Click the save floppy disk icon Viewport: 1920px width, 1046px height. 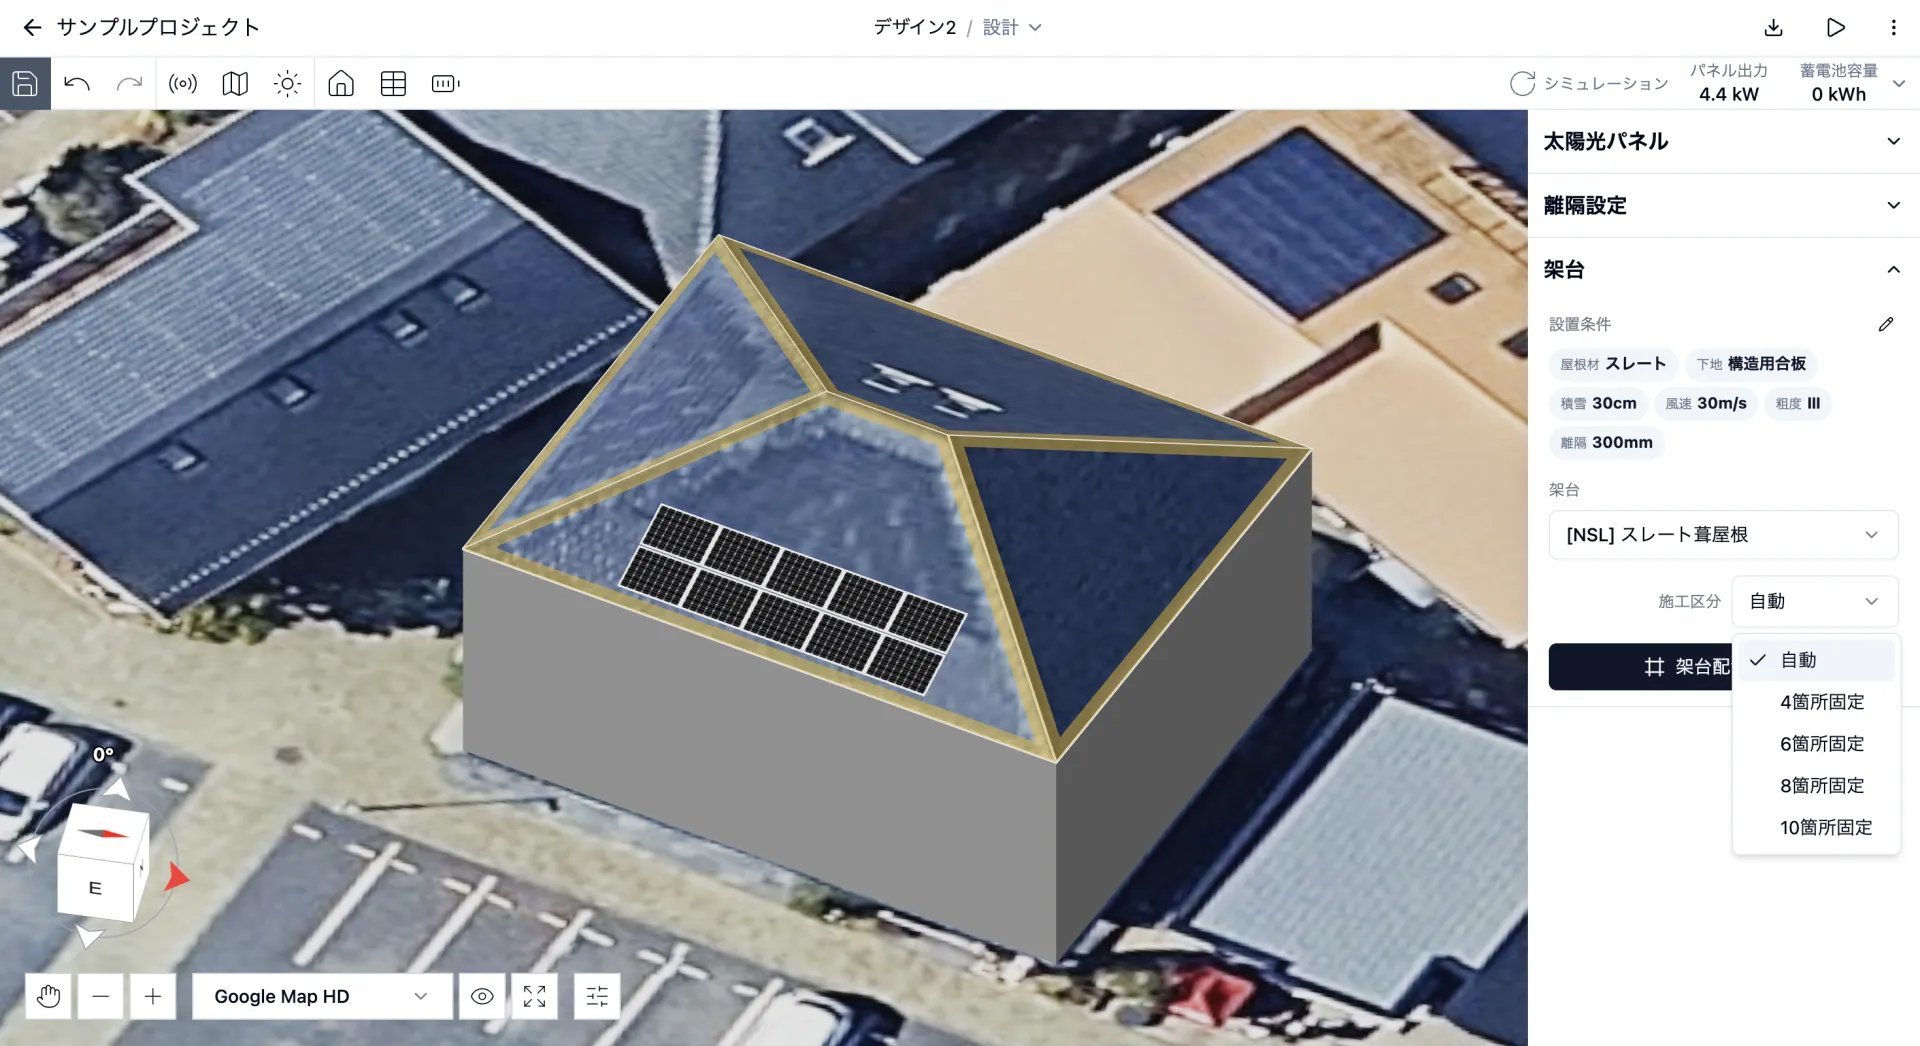(25, 83)
